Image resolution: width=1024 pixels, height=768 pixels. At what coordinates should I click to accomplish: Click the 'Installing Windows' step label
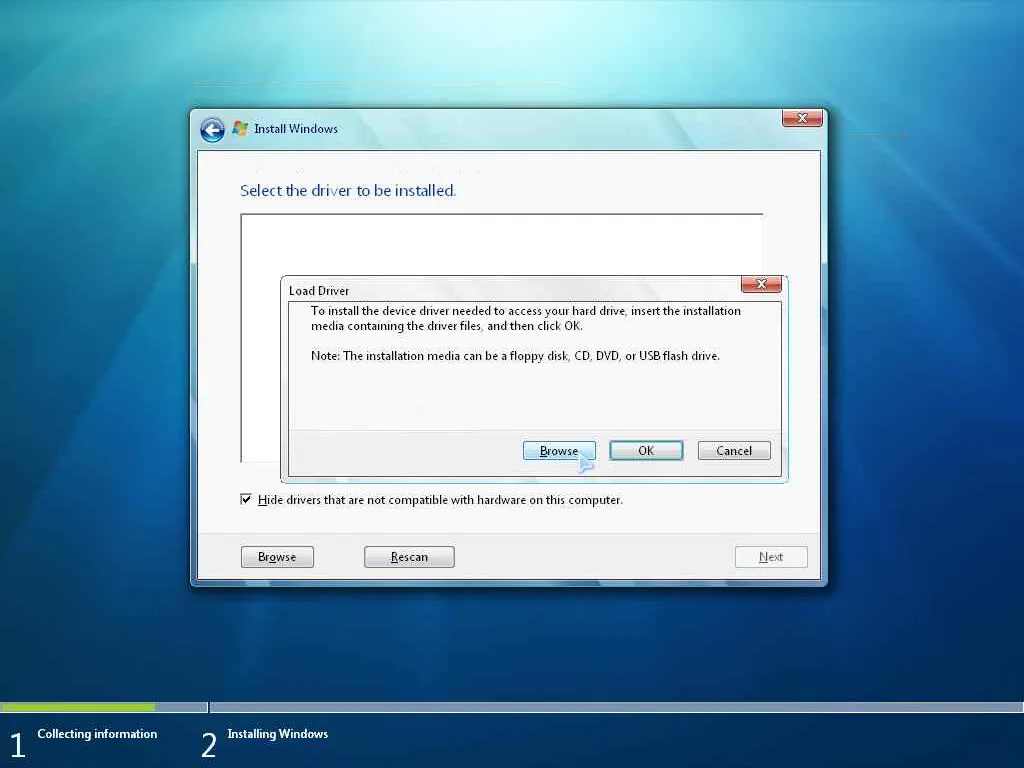point(278,734)
